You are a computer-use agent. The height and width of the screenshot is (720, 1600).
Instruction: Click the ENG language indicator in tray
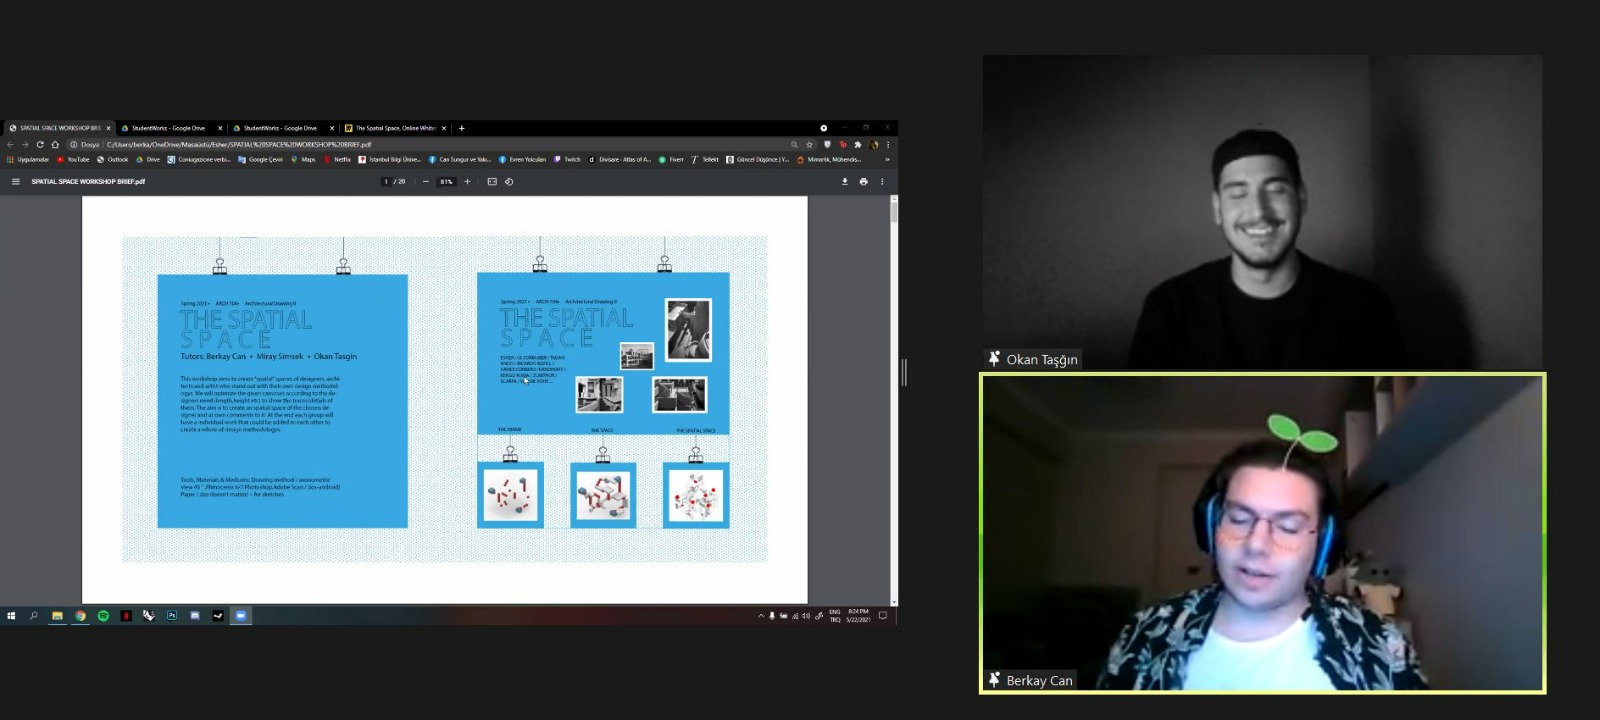click(x=835, y=616)
